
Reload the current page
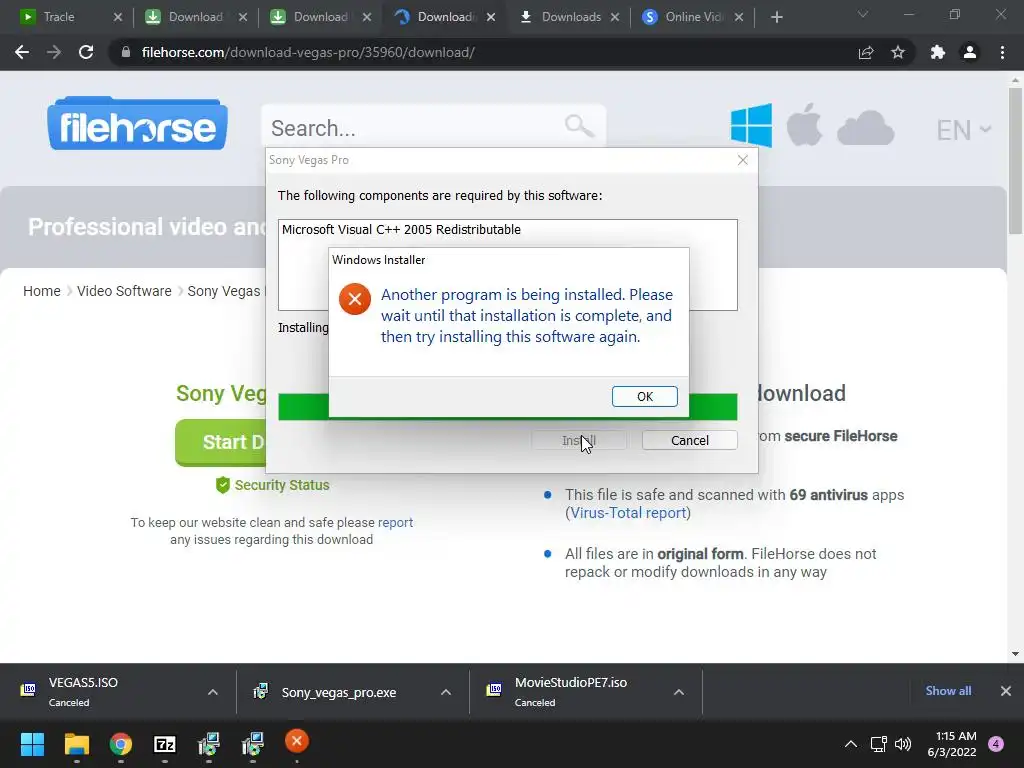tap(86, 52)
